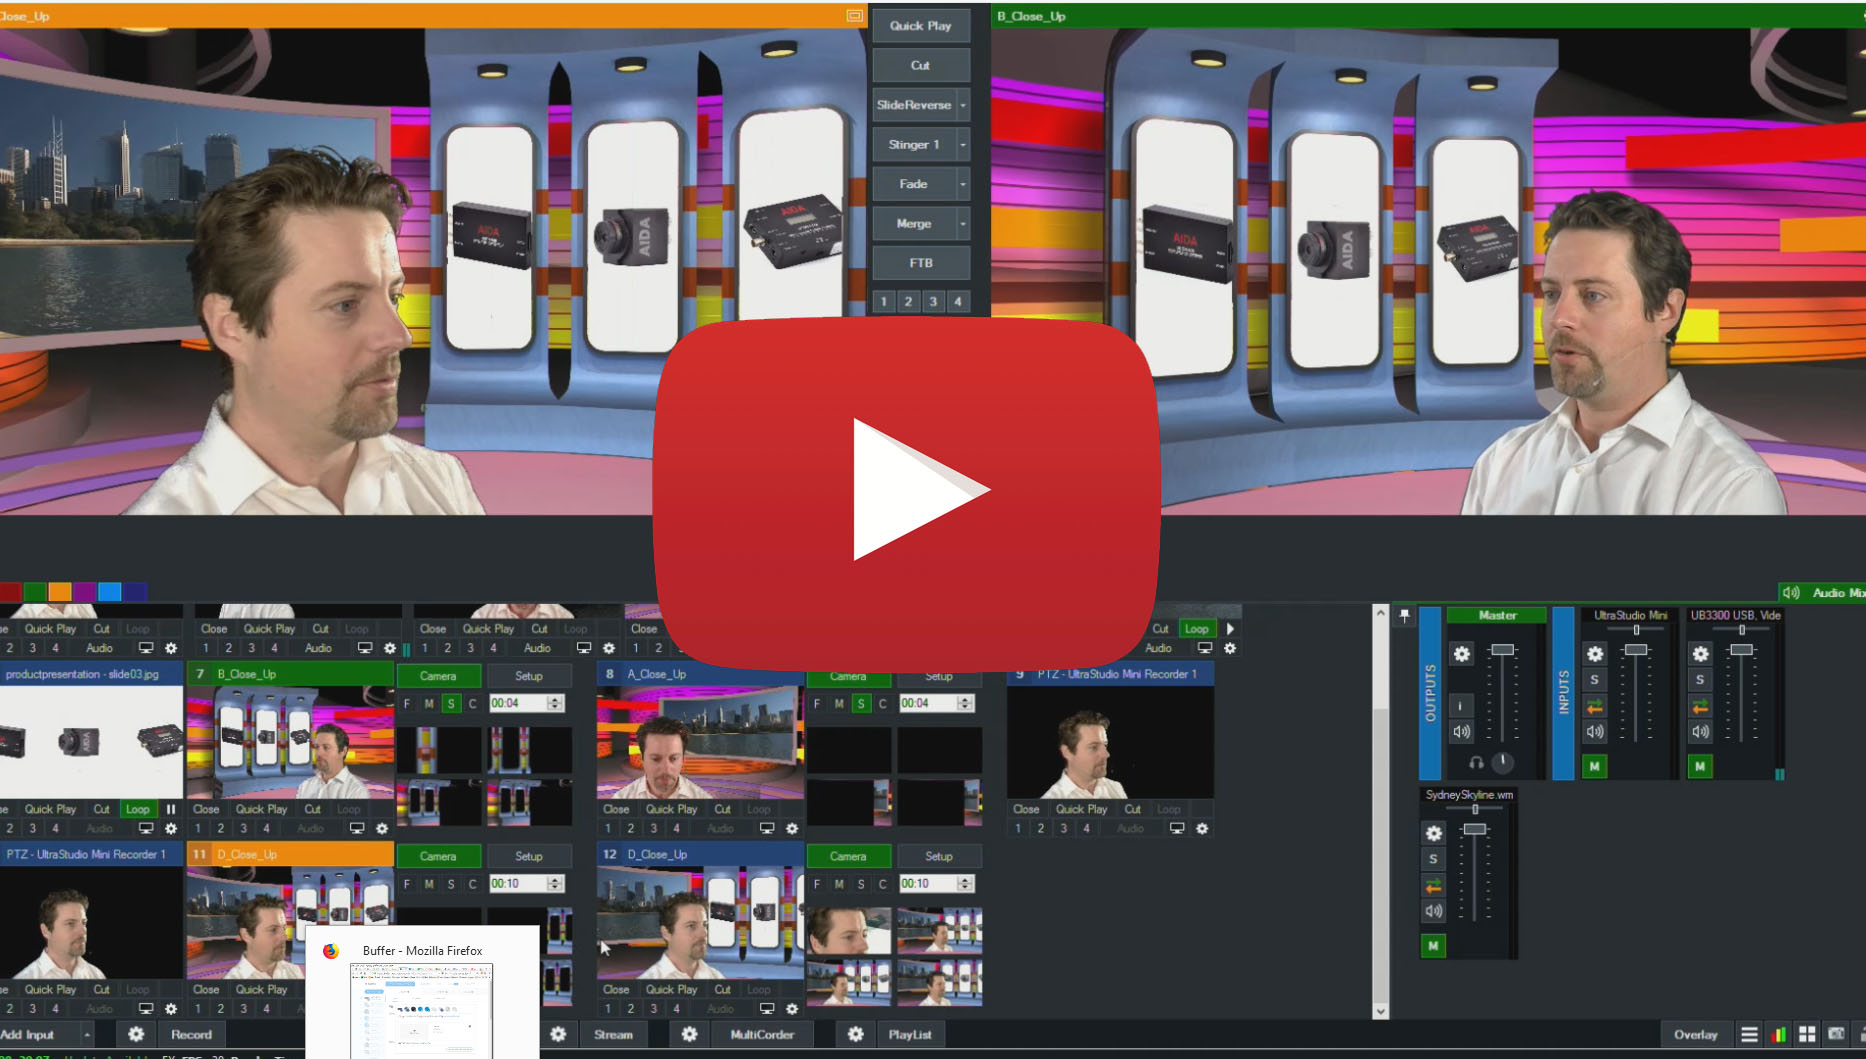1866x1059 pixels.
Task: Select the A_Close_Up input 8 thumbnail
Action: 700,742
